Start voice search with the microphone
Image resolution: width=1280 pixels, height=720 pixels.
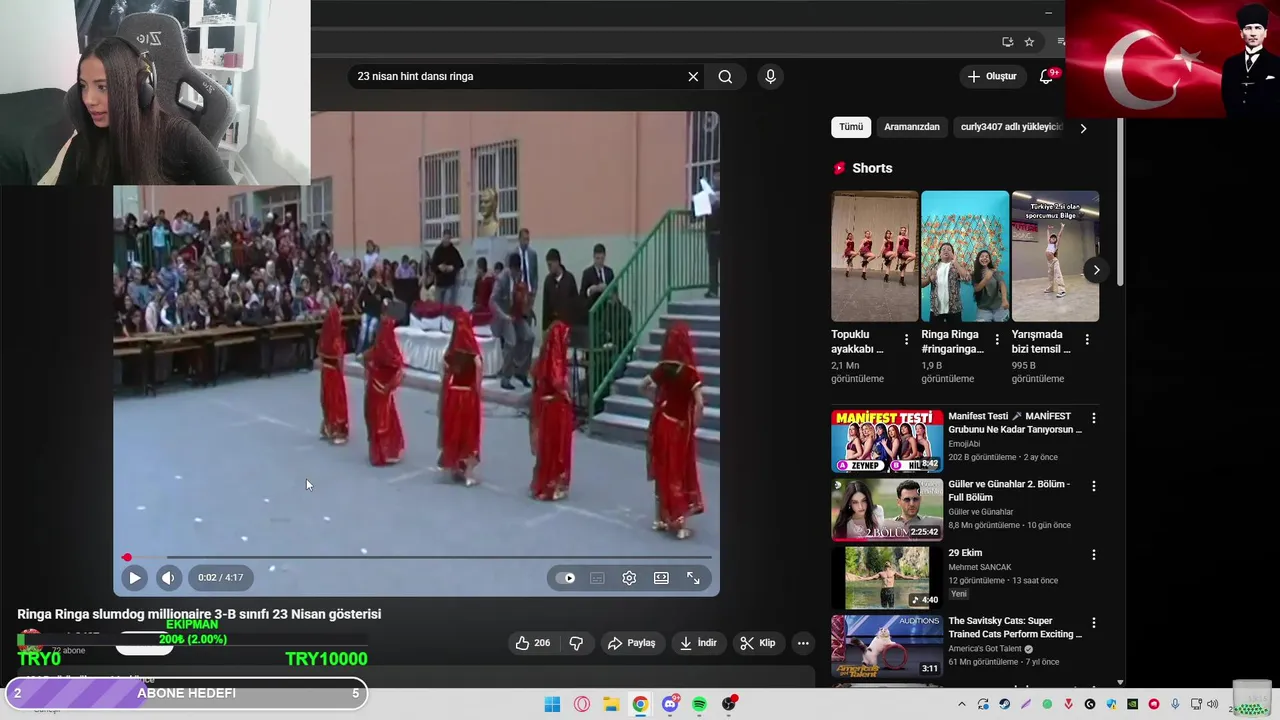pos(770,76)
